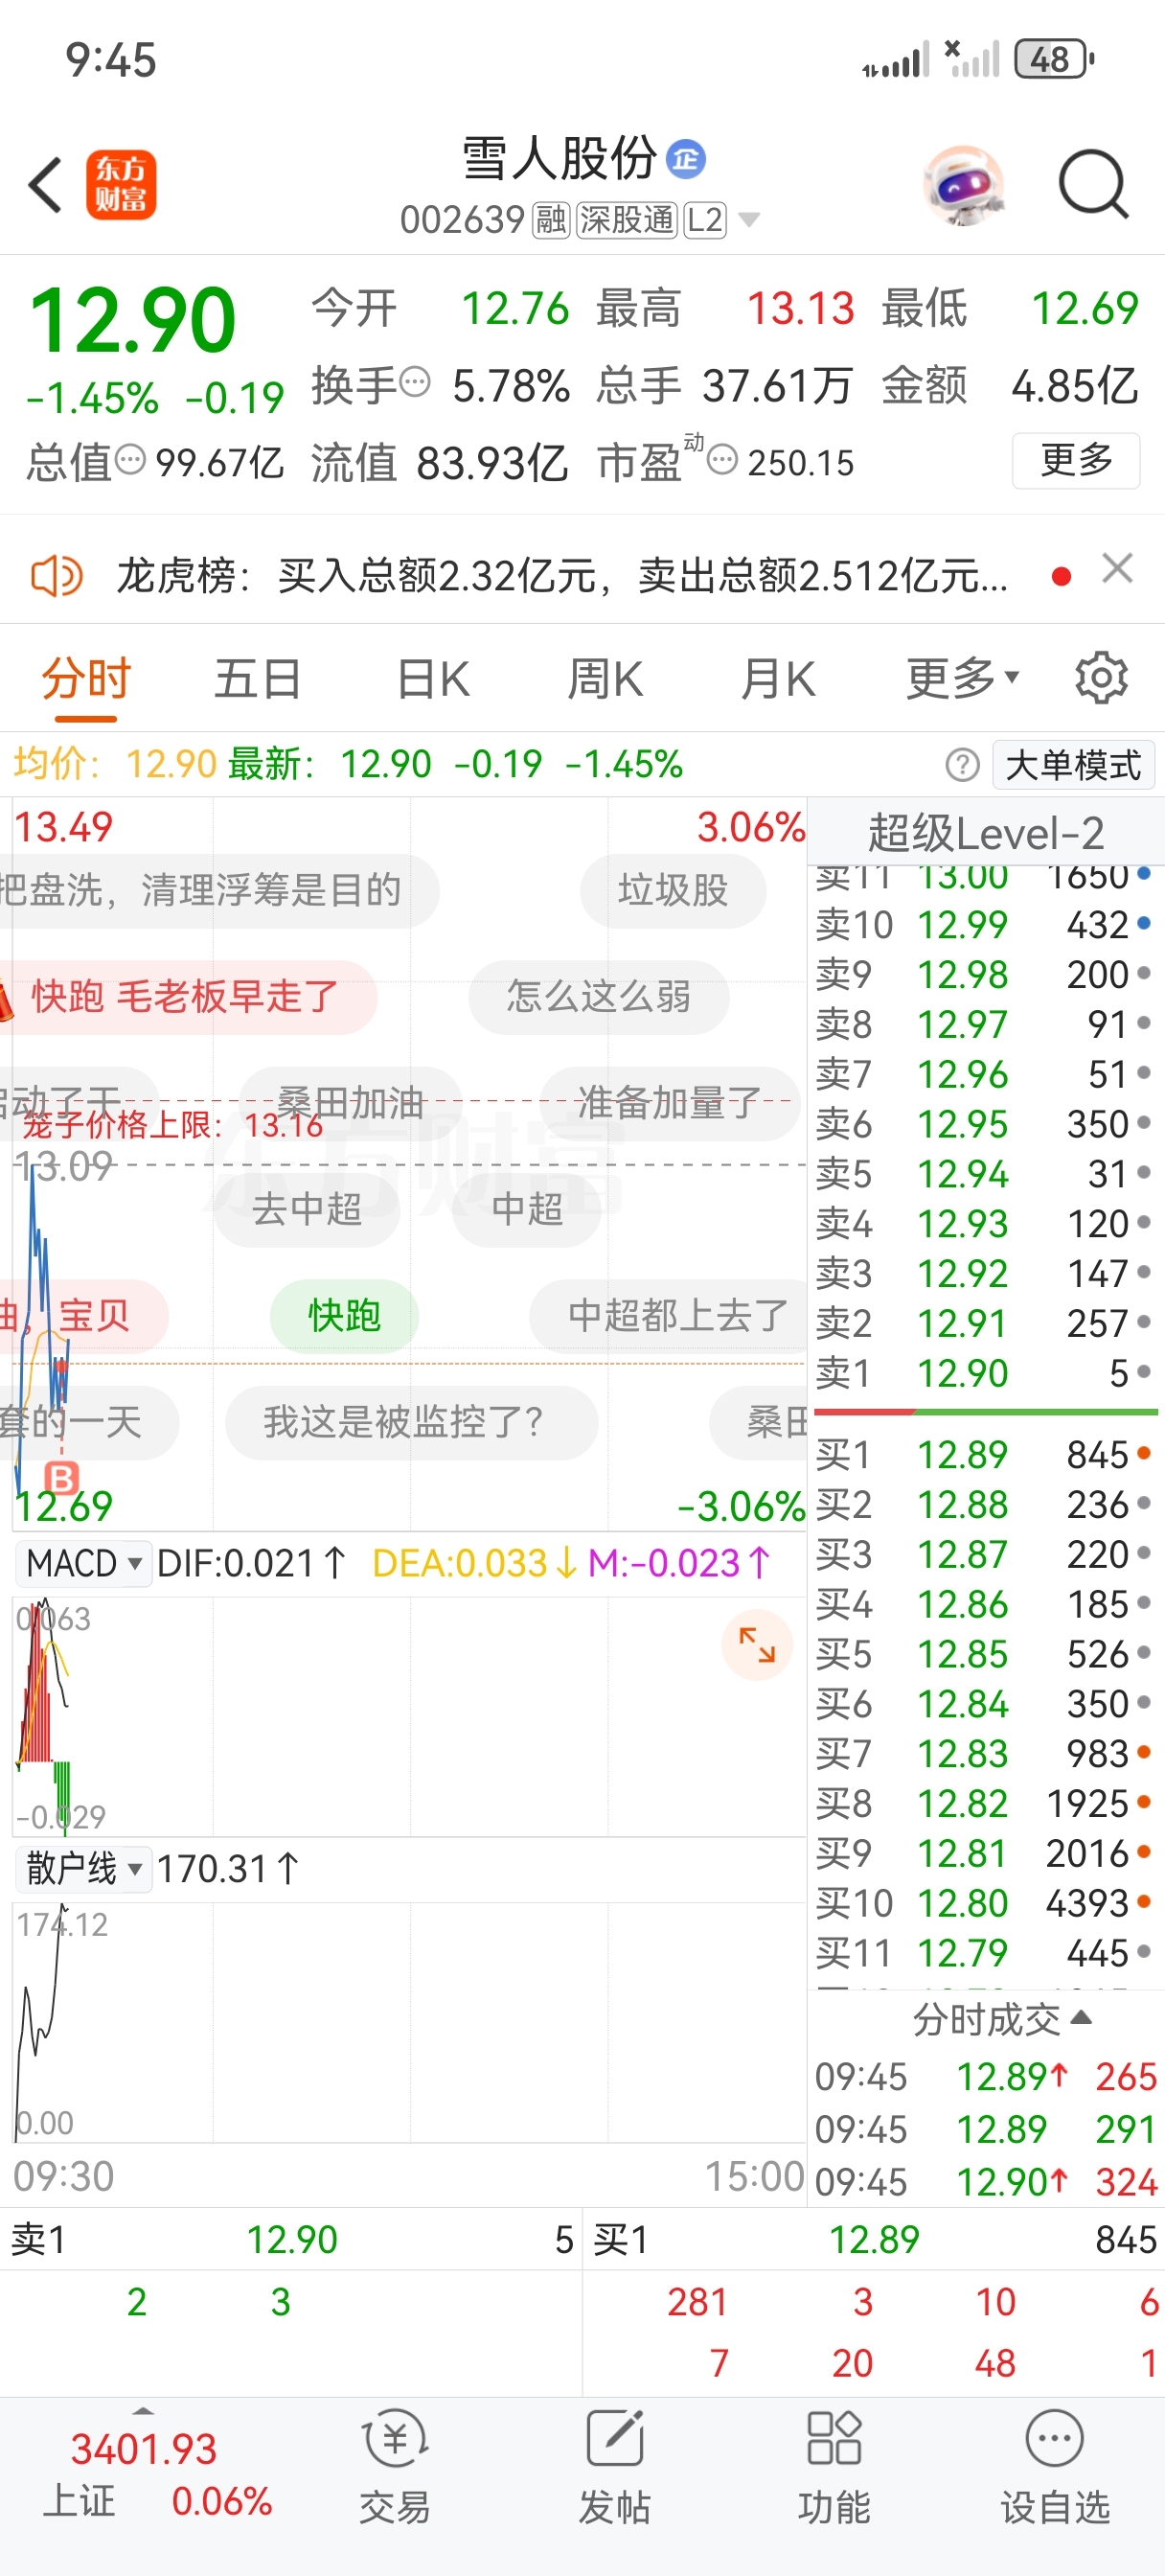Tap the 垃圾股 comment bubble
This screenshot has height=2576, width=1165.
click(x=673, y=890)
